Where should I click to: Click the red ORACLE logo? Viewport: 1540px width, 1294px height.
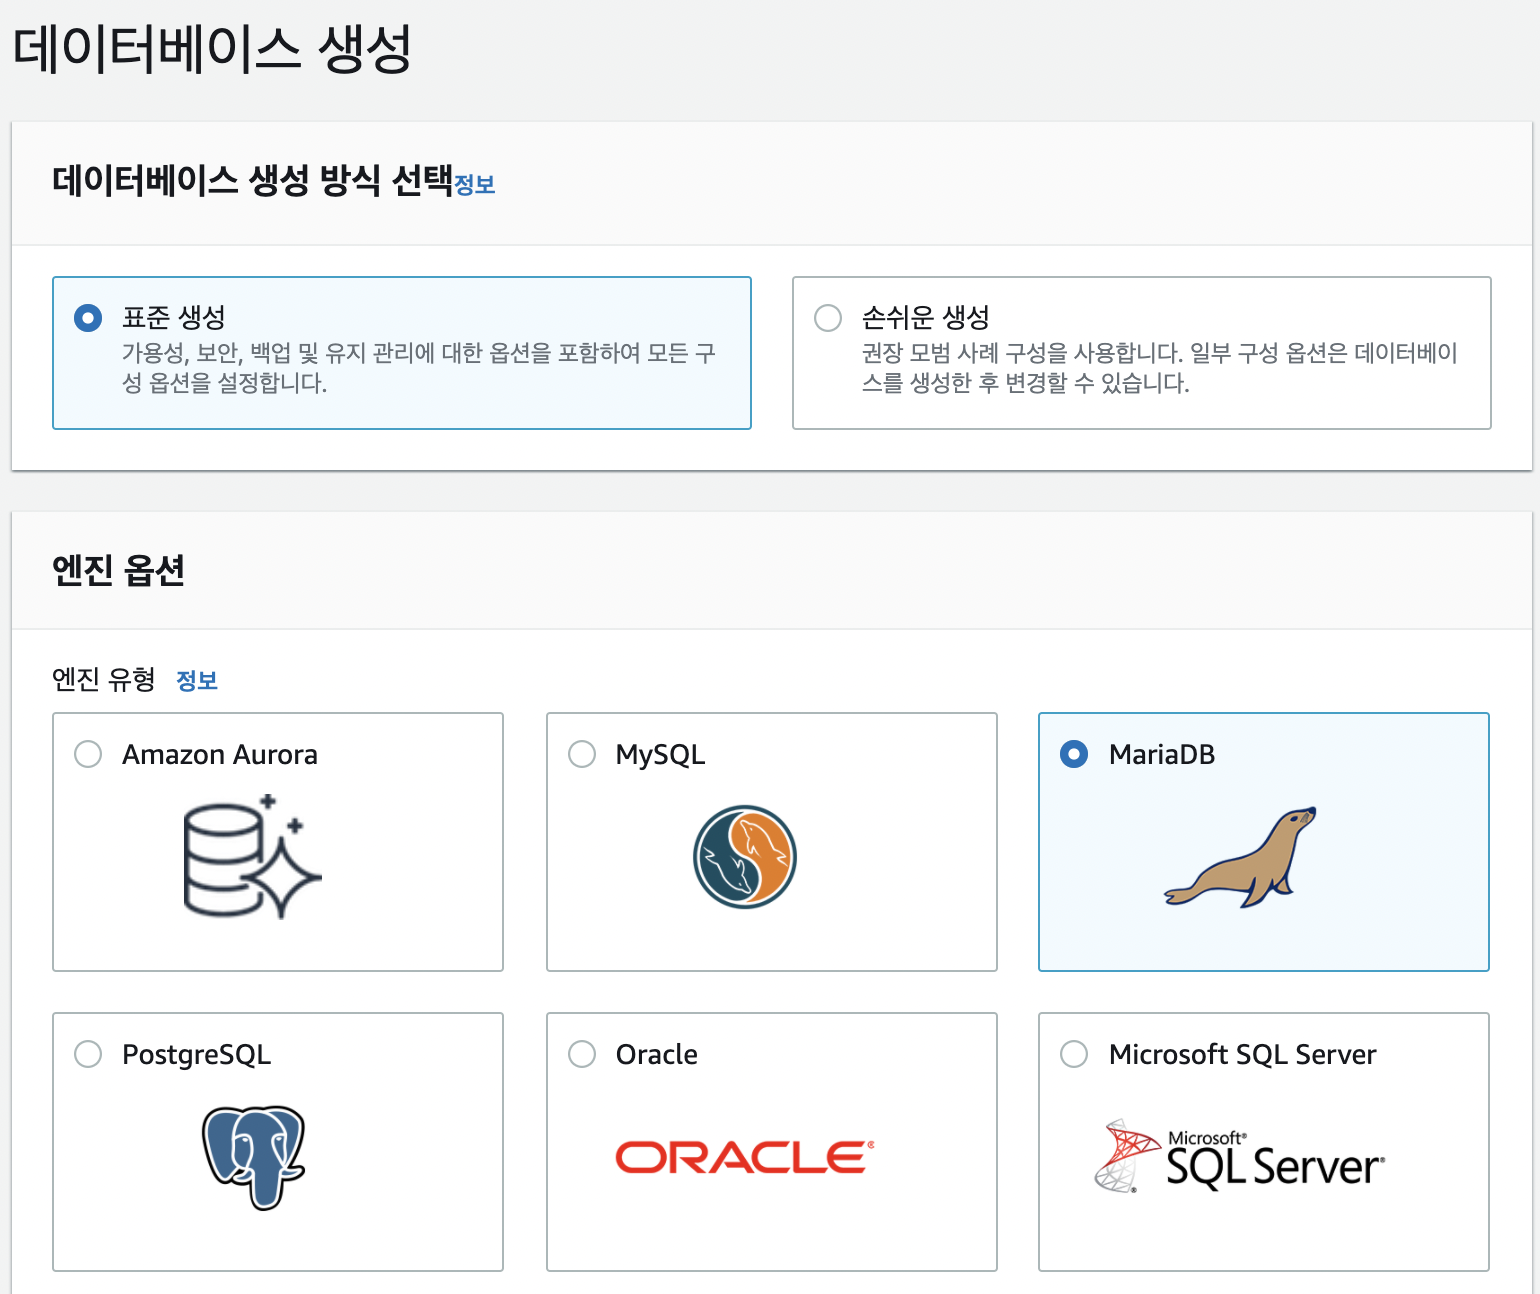point(745,1157)
